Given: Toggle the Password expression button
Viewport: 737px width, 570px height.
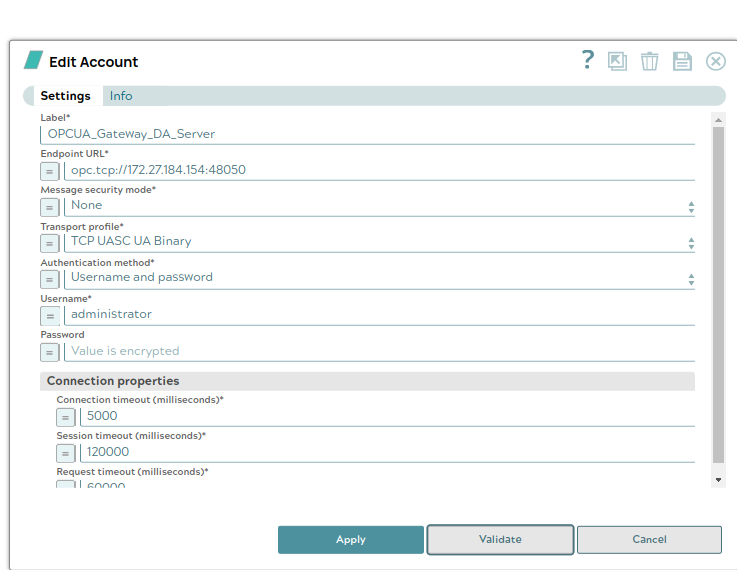Looking at the screenshot, I should (x=50, y=352).
